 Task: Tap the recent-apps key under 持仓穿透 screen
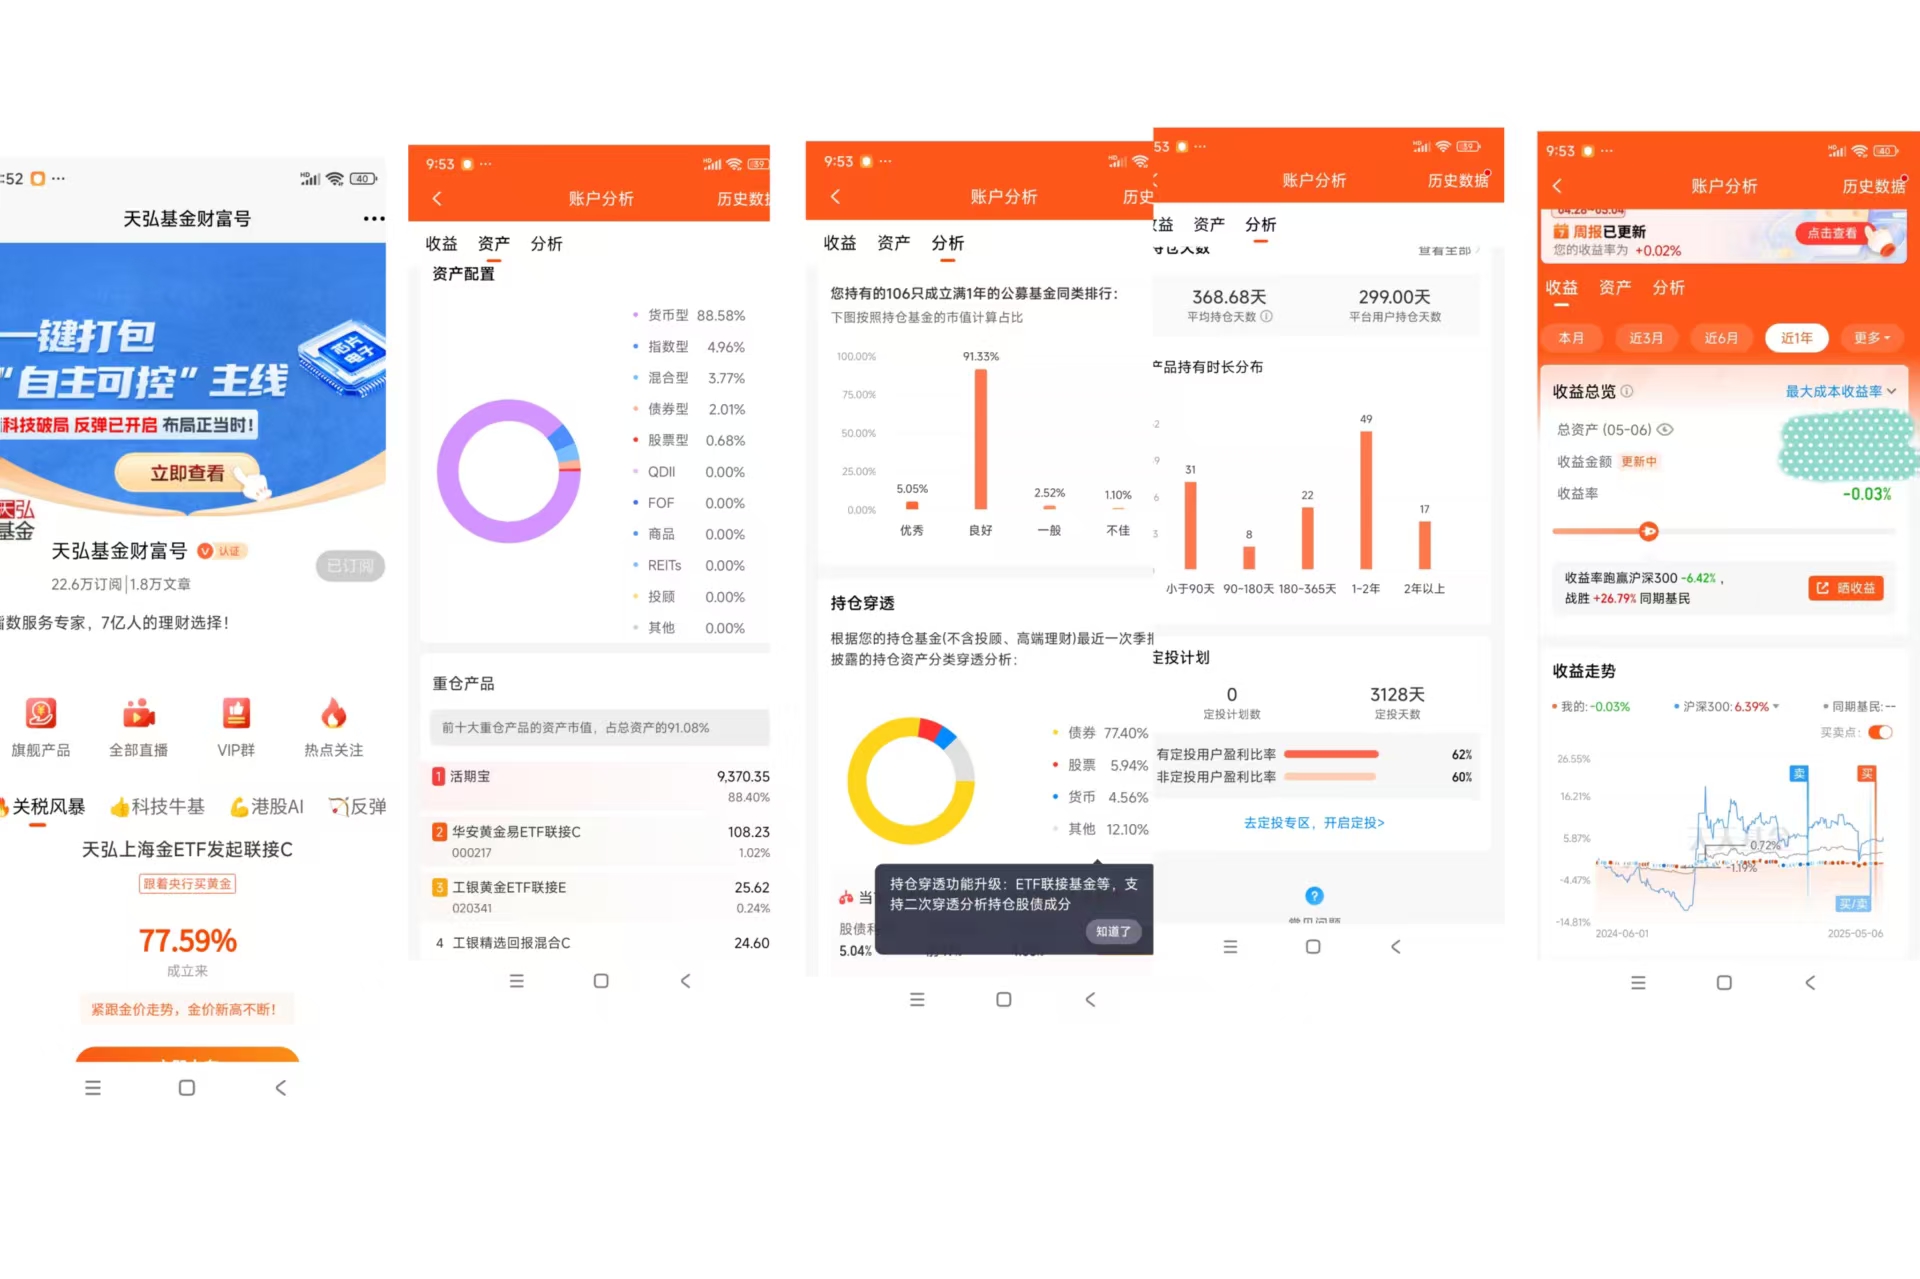coord(917,999)
